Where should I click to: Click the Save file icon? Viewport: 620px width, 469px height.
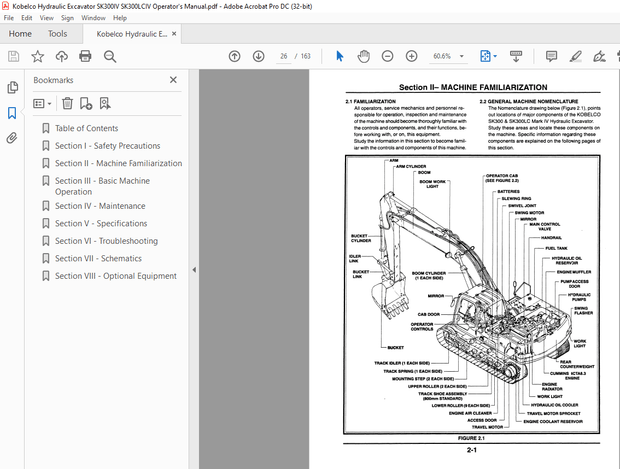coord(13,56)
